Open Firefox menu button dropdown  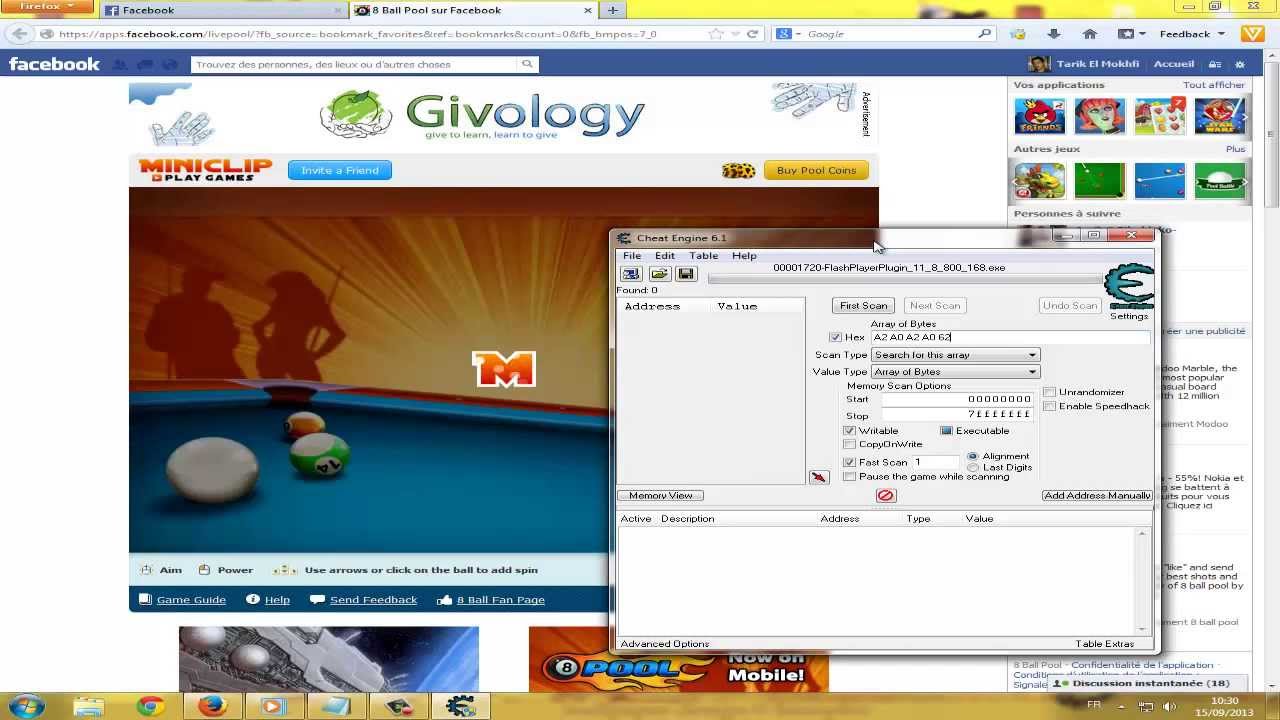(46, 8)
